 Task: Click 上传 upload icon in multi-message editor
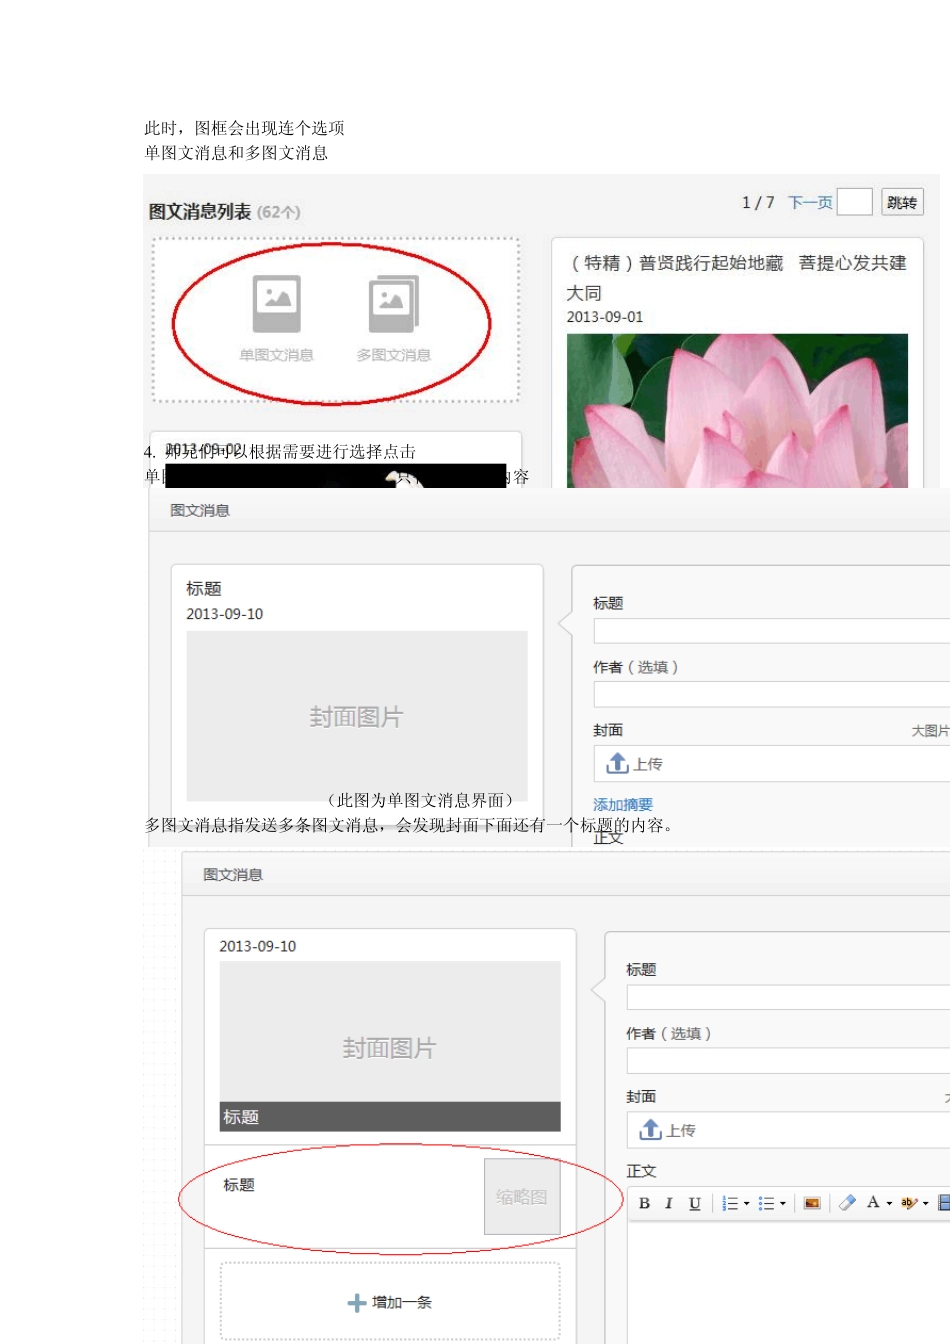point(651,1129)
